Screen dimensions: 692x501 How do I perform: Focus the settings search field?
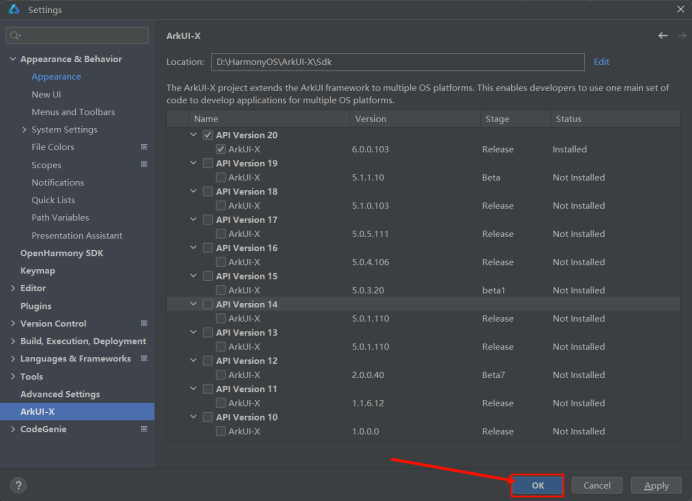pos(77,35)
